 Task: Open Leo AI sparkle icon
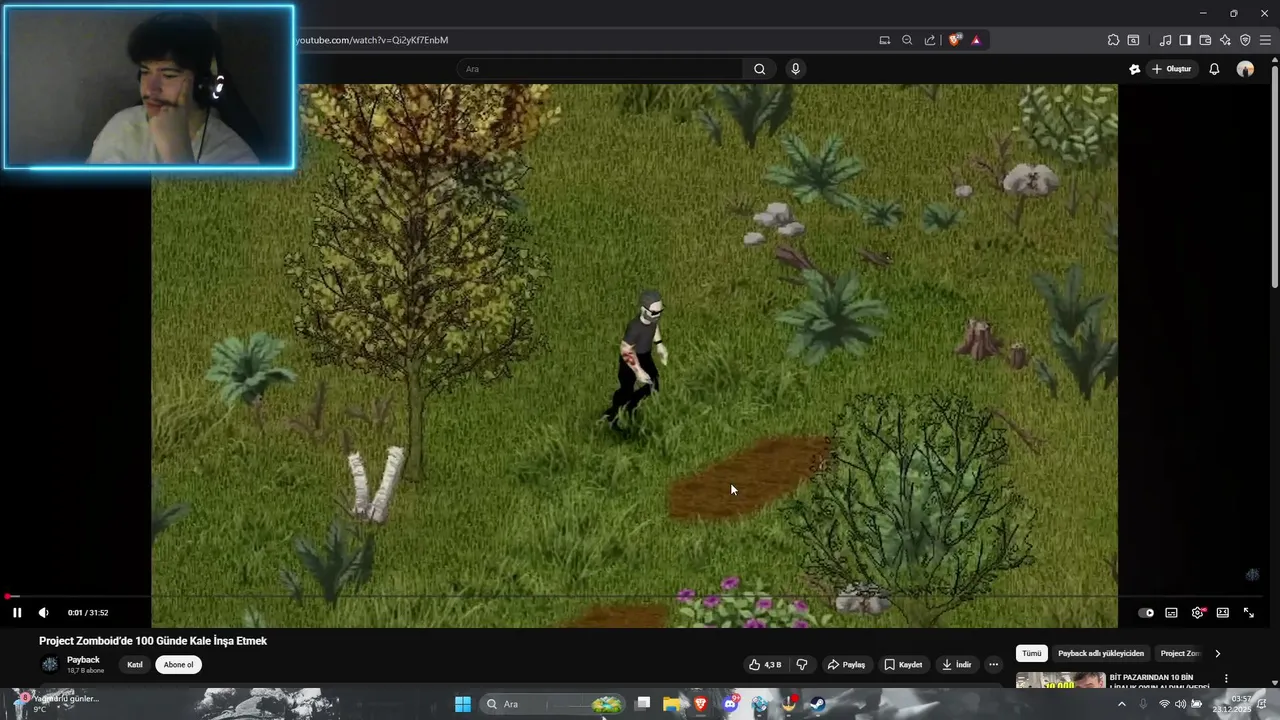click(1225, 40)
